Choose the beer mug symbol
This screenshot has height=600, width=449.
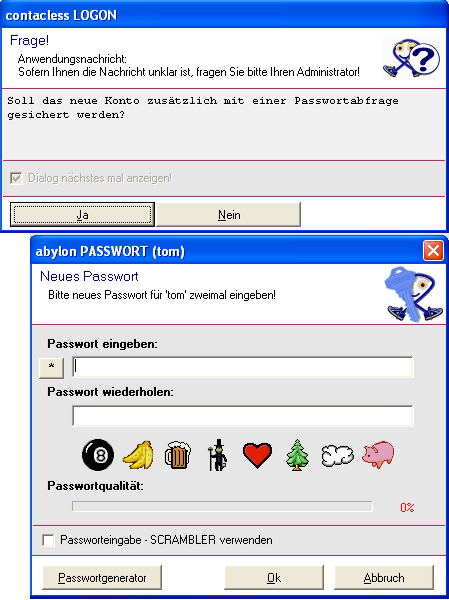tap(178, 455)
